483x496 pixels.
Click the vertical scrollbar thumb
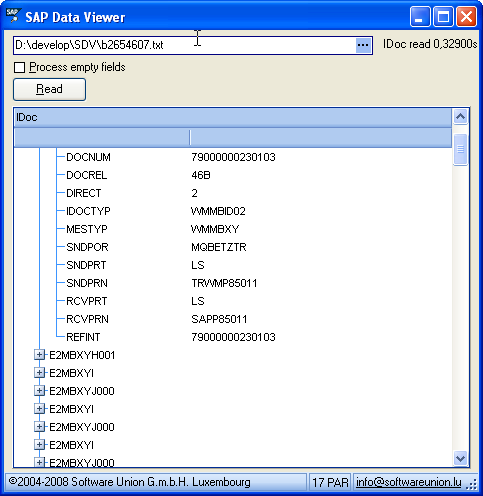(x=460, y=149)
